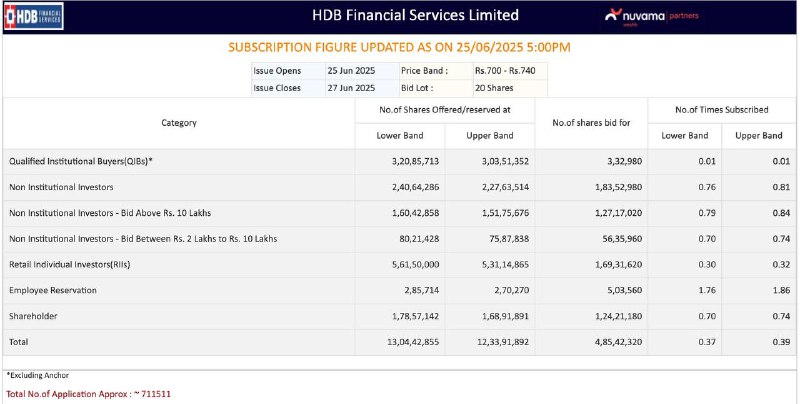Select the Total row label

pyautogui.click(x=18, y=342)
